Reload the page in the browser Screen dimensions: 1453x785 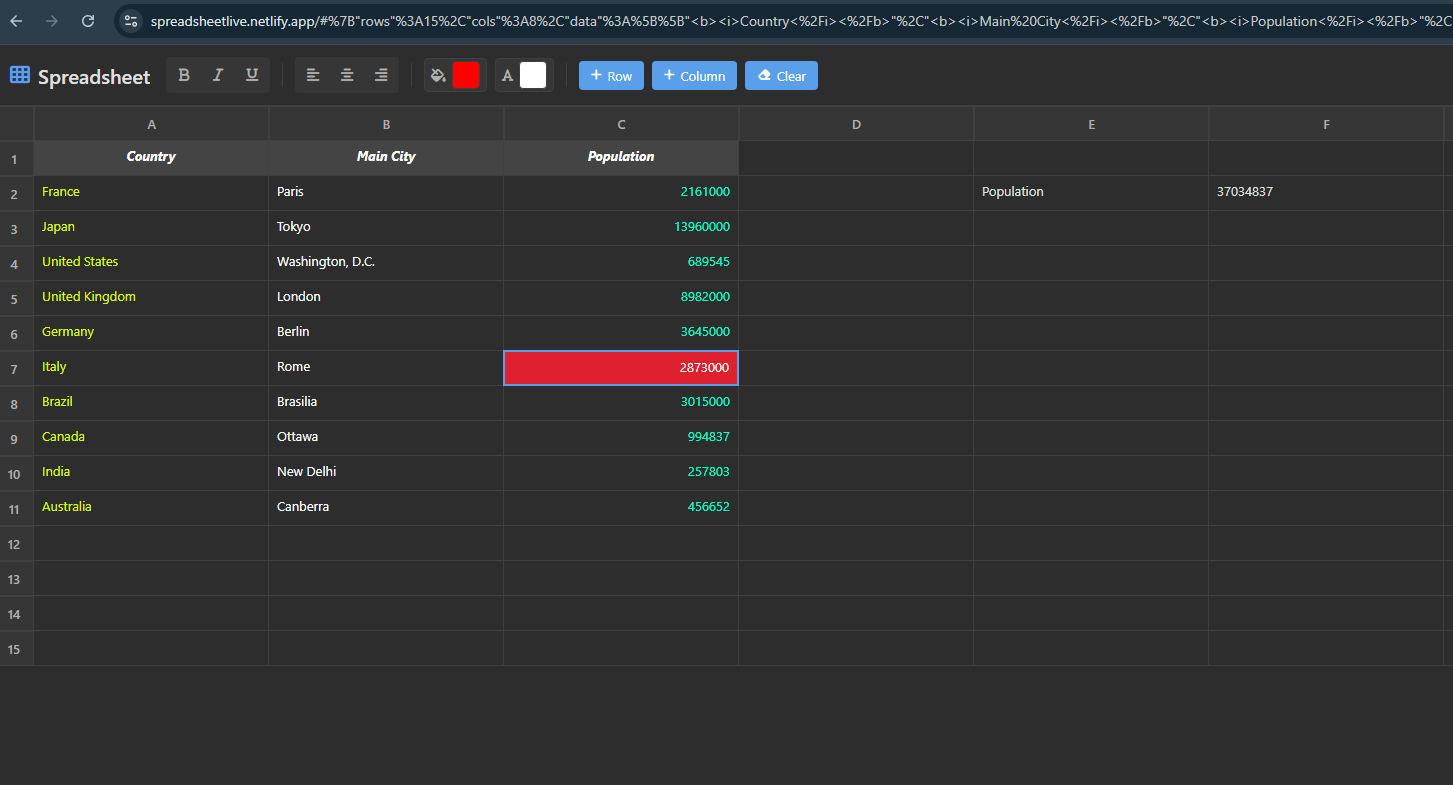[x=88, y=19]
